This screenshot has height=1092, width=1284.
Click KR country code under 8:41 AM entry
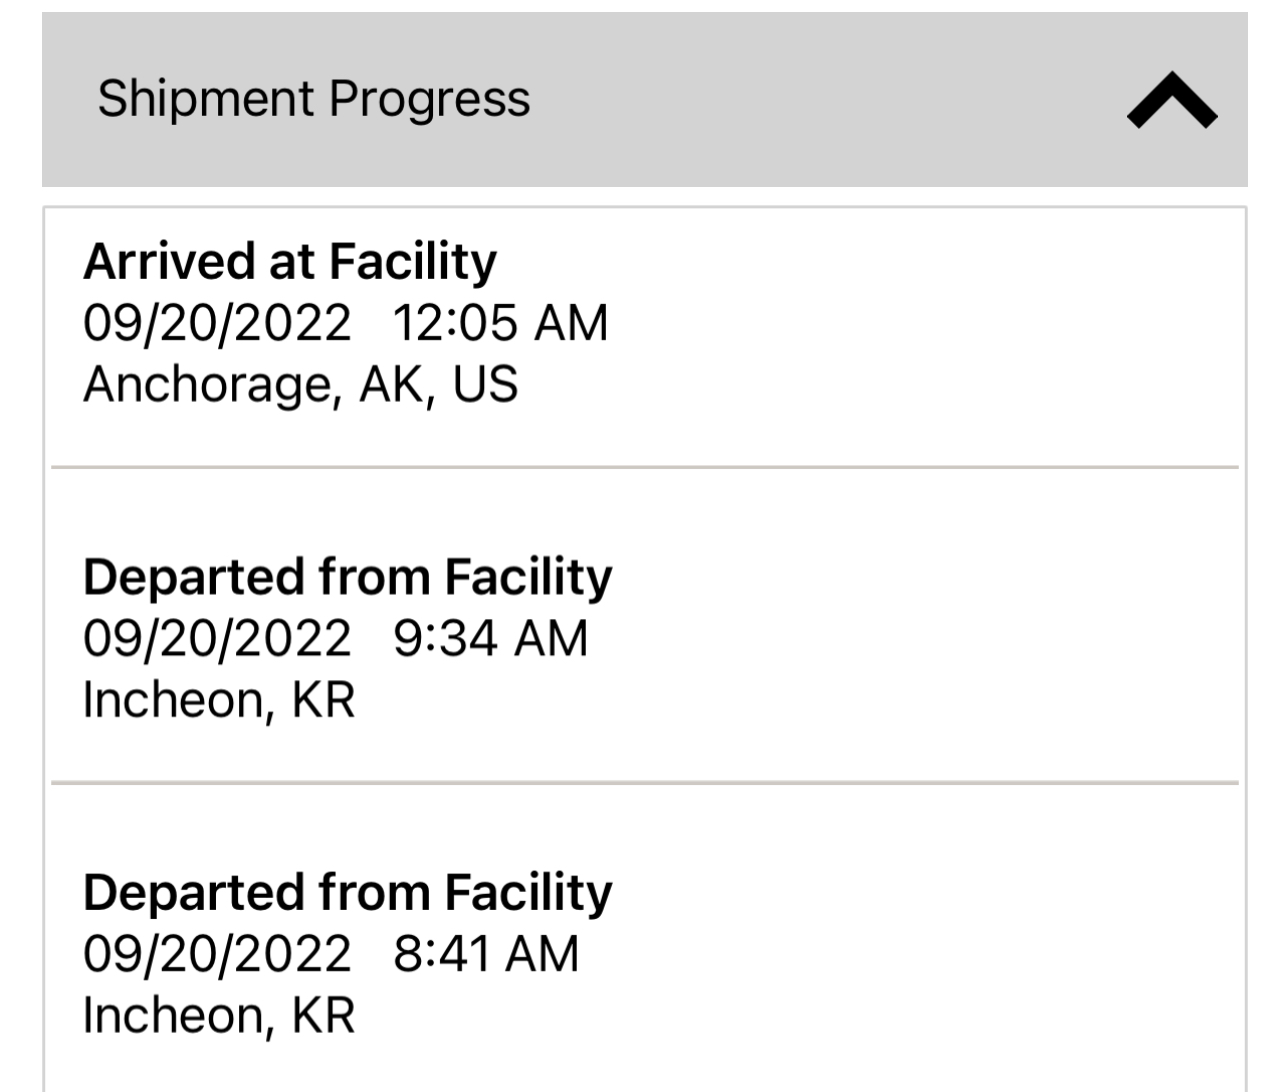[x=323, y=1015]
